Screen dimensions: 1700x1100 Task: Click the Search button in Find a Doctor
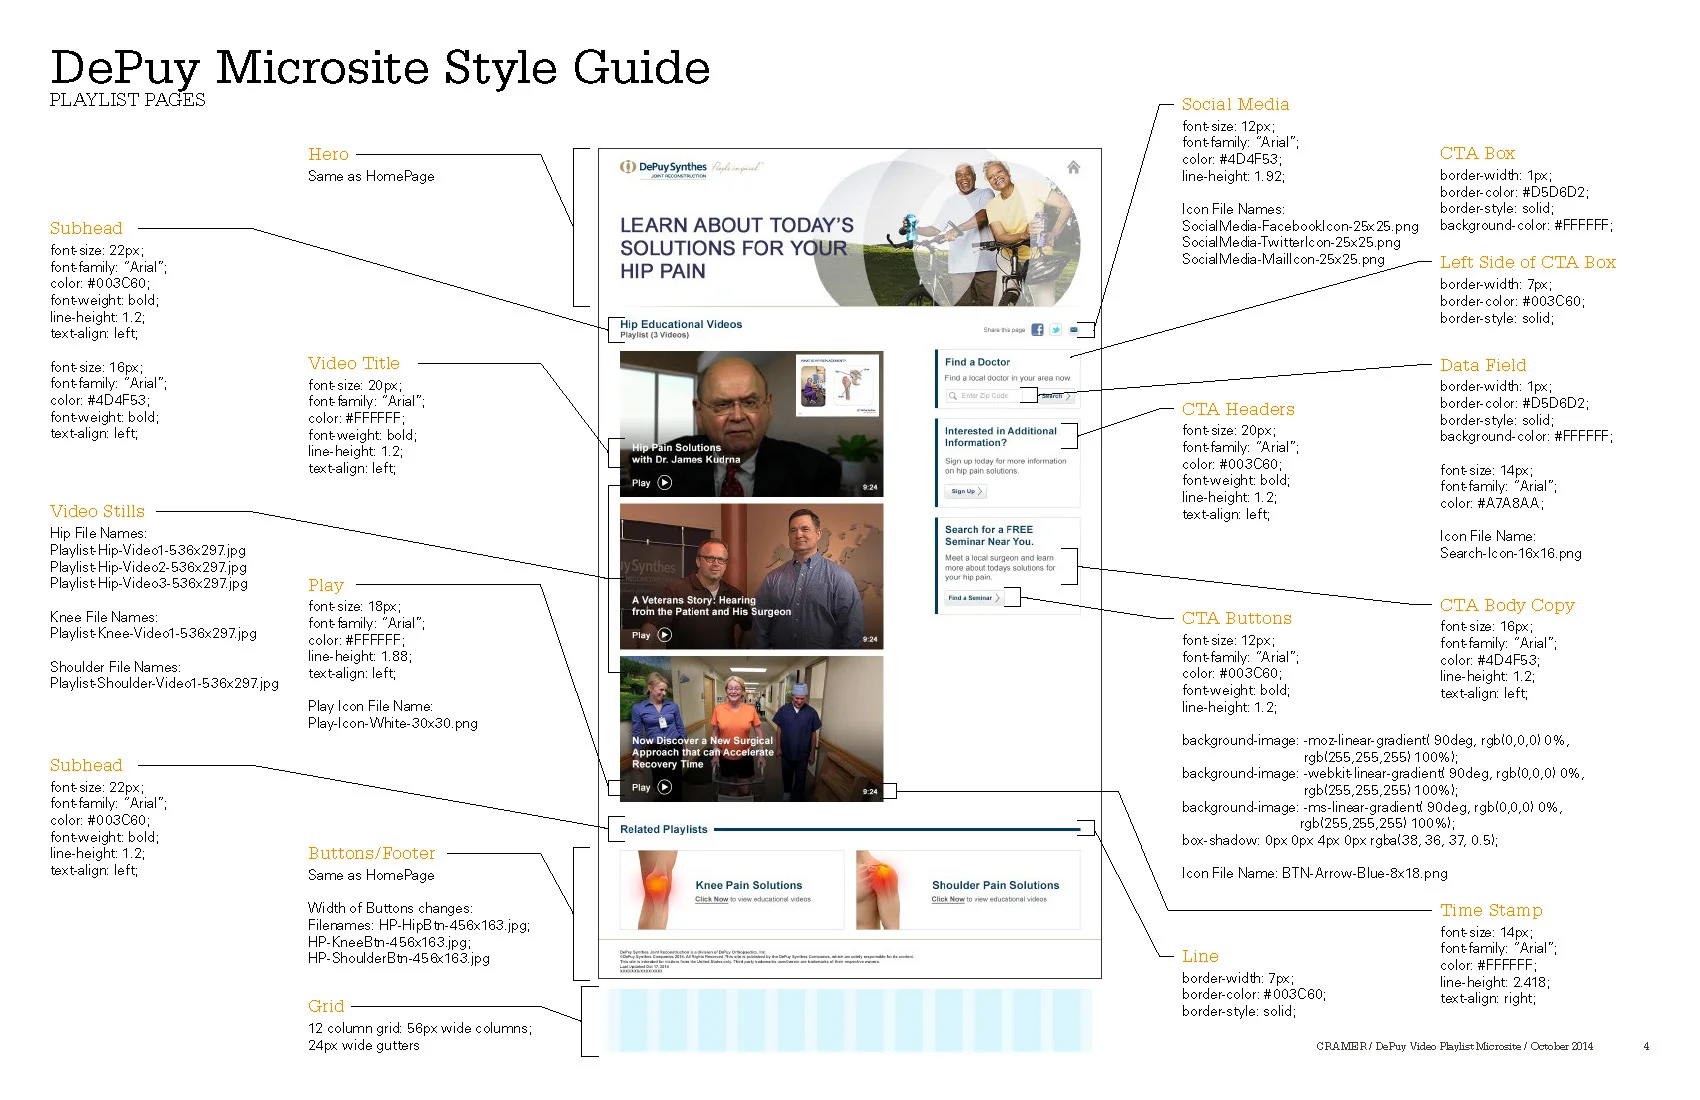[x=1054, y=396]
